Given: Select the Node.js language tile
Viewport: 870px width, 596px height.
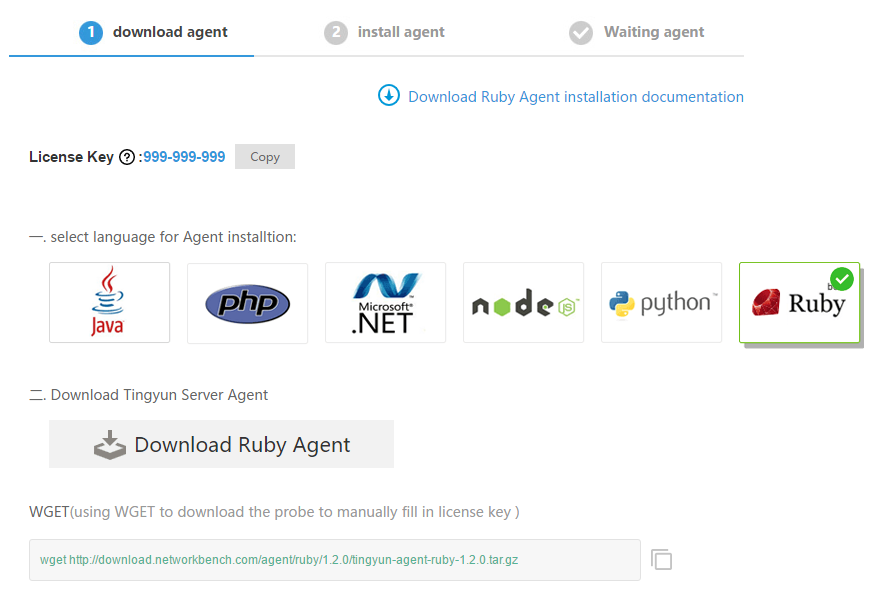Looking at the screenshot, I should (x=523, y=302).
